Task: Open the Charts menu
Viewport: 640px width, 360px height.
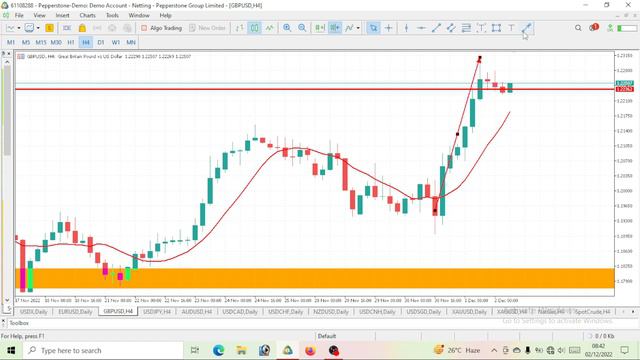Action: [87, 15]
